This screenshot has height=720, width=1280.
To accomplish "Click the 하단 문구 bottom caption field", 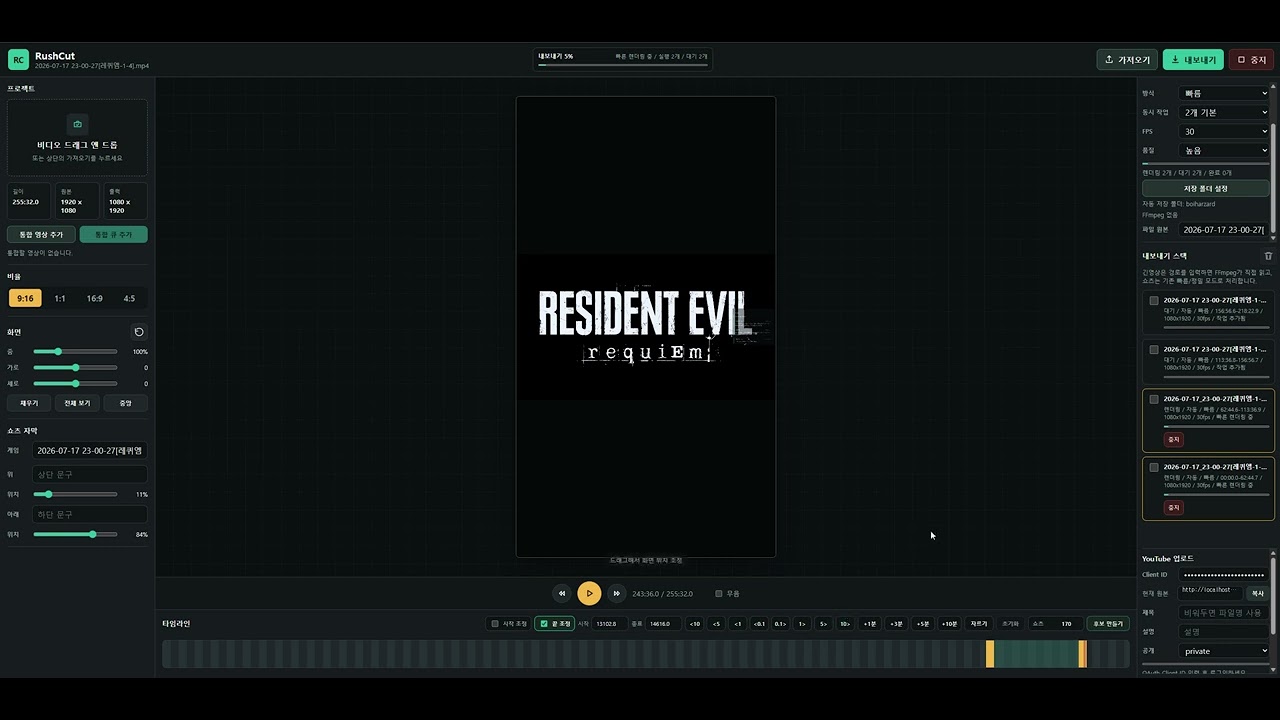I will pyautogui.click(x=90, y=514).
